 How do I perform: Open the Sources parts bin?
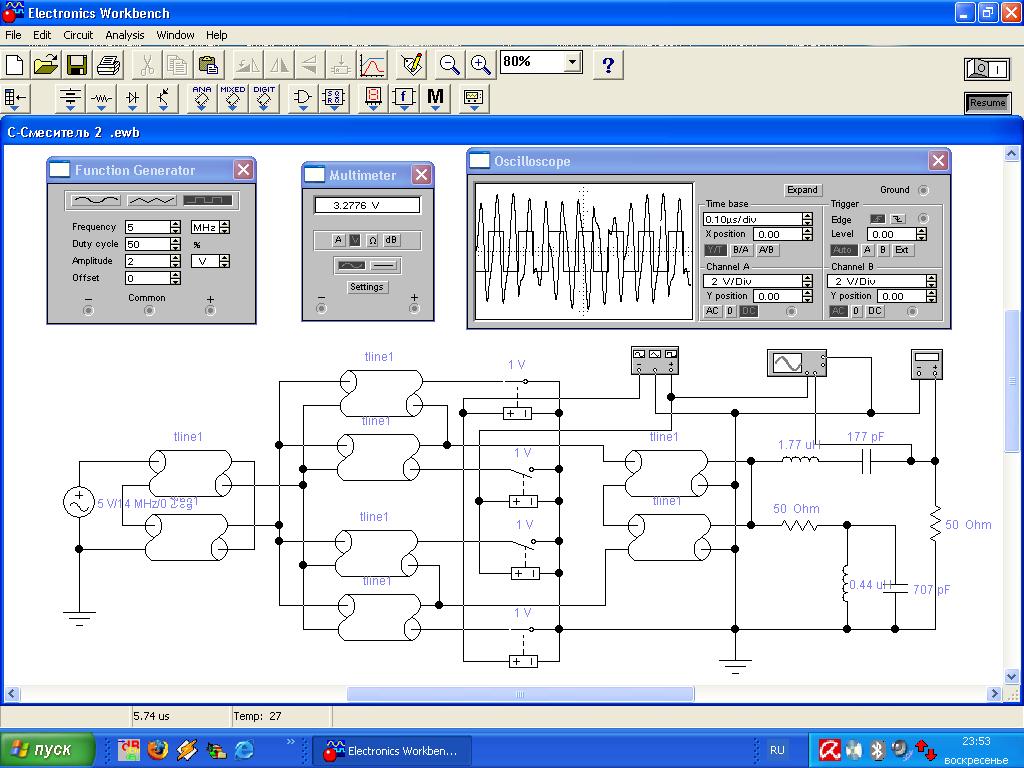click(x=70, y=98)
